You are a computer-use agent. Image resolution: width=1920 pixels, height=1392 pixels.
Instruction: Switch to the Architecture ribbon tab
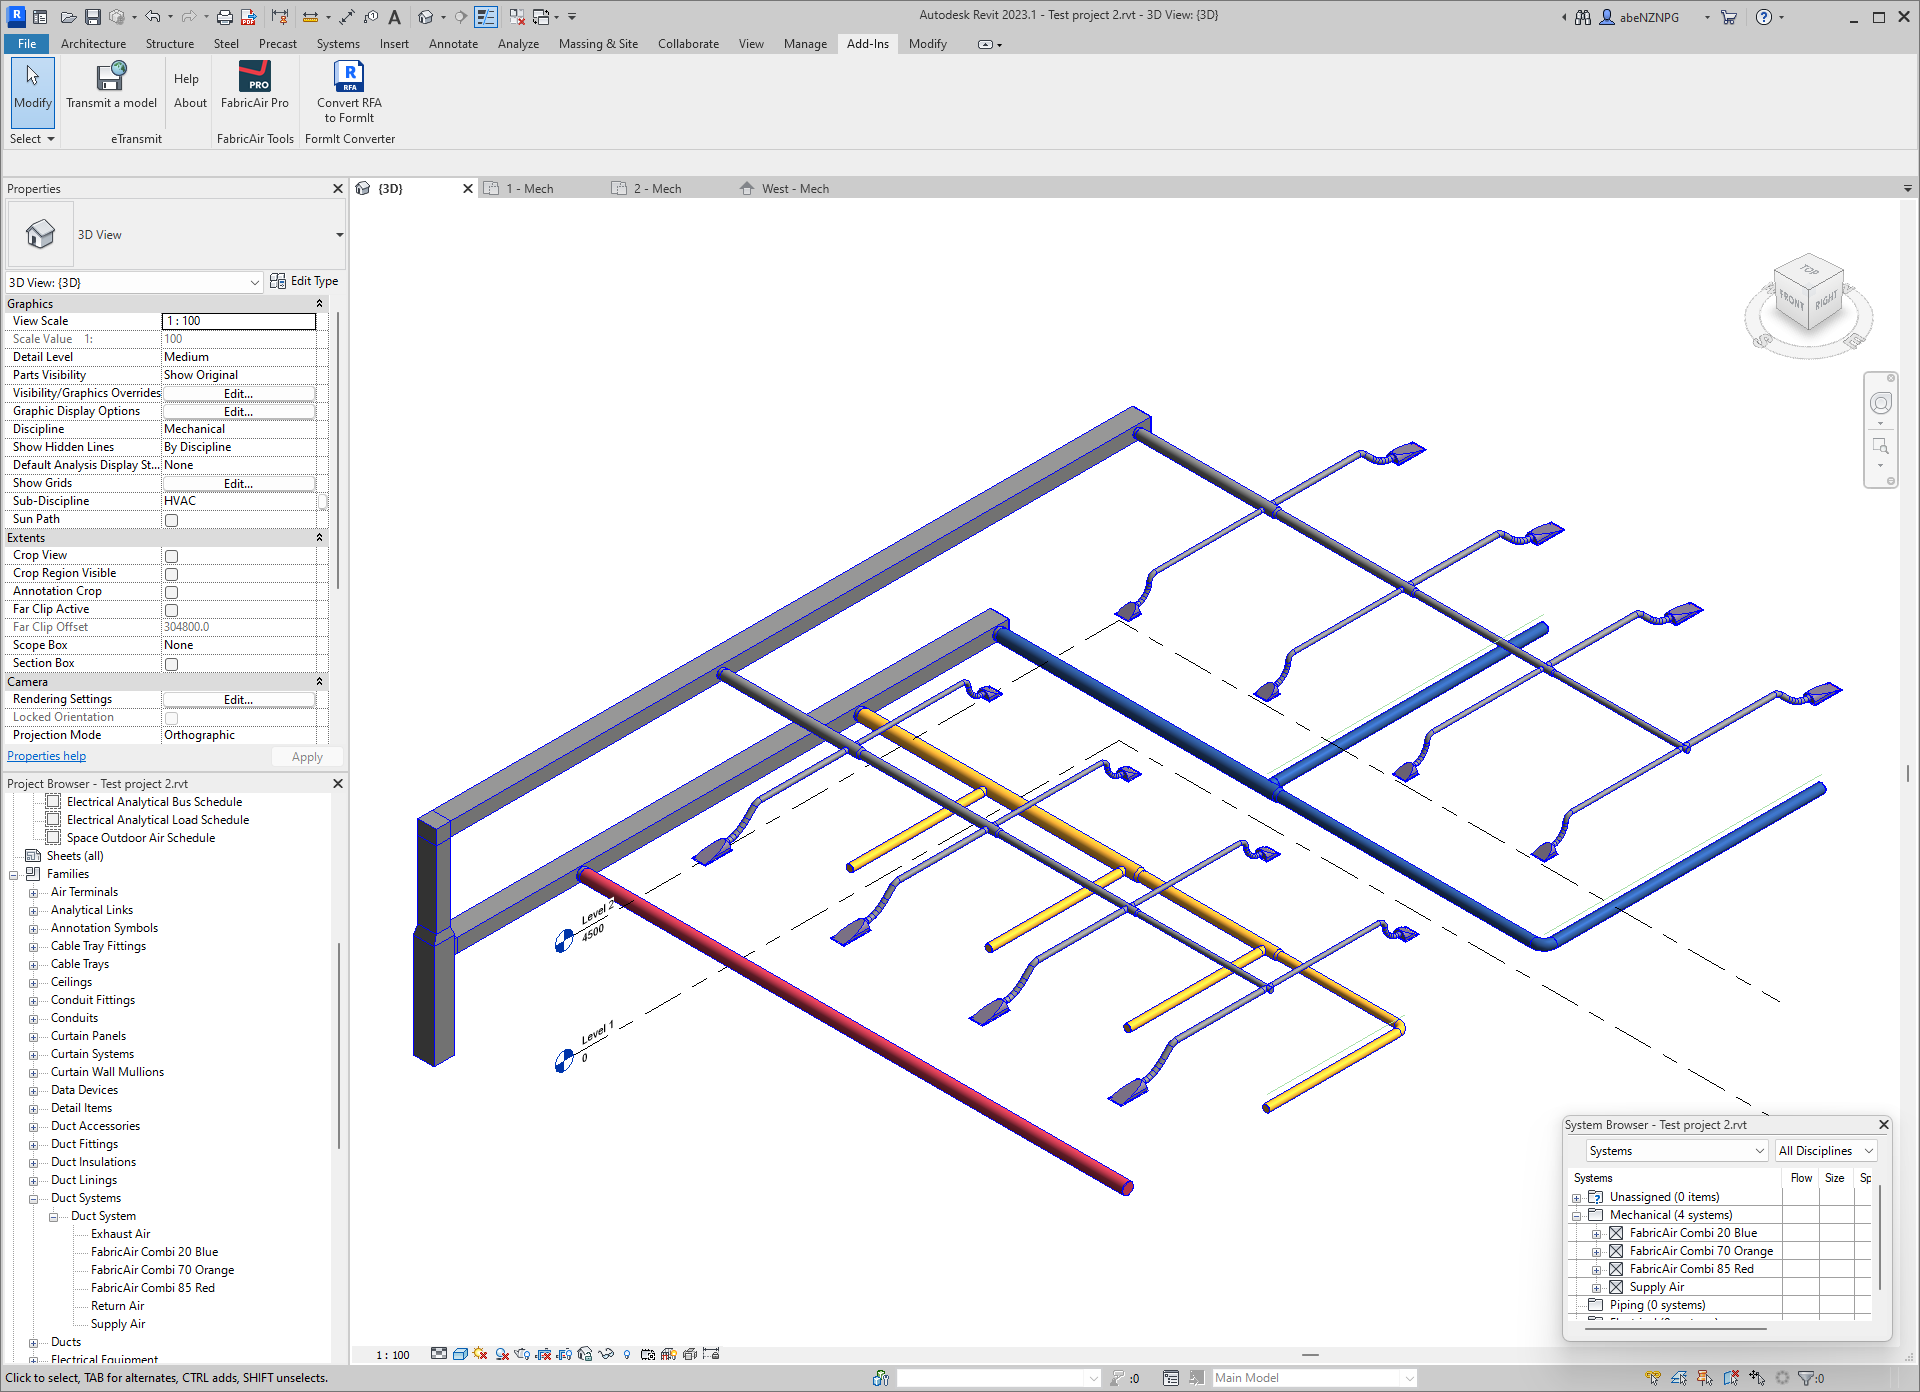(93, 43)
